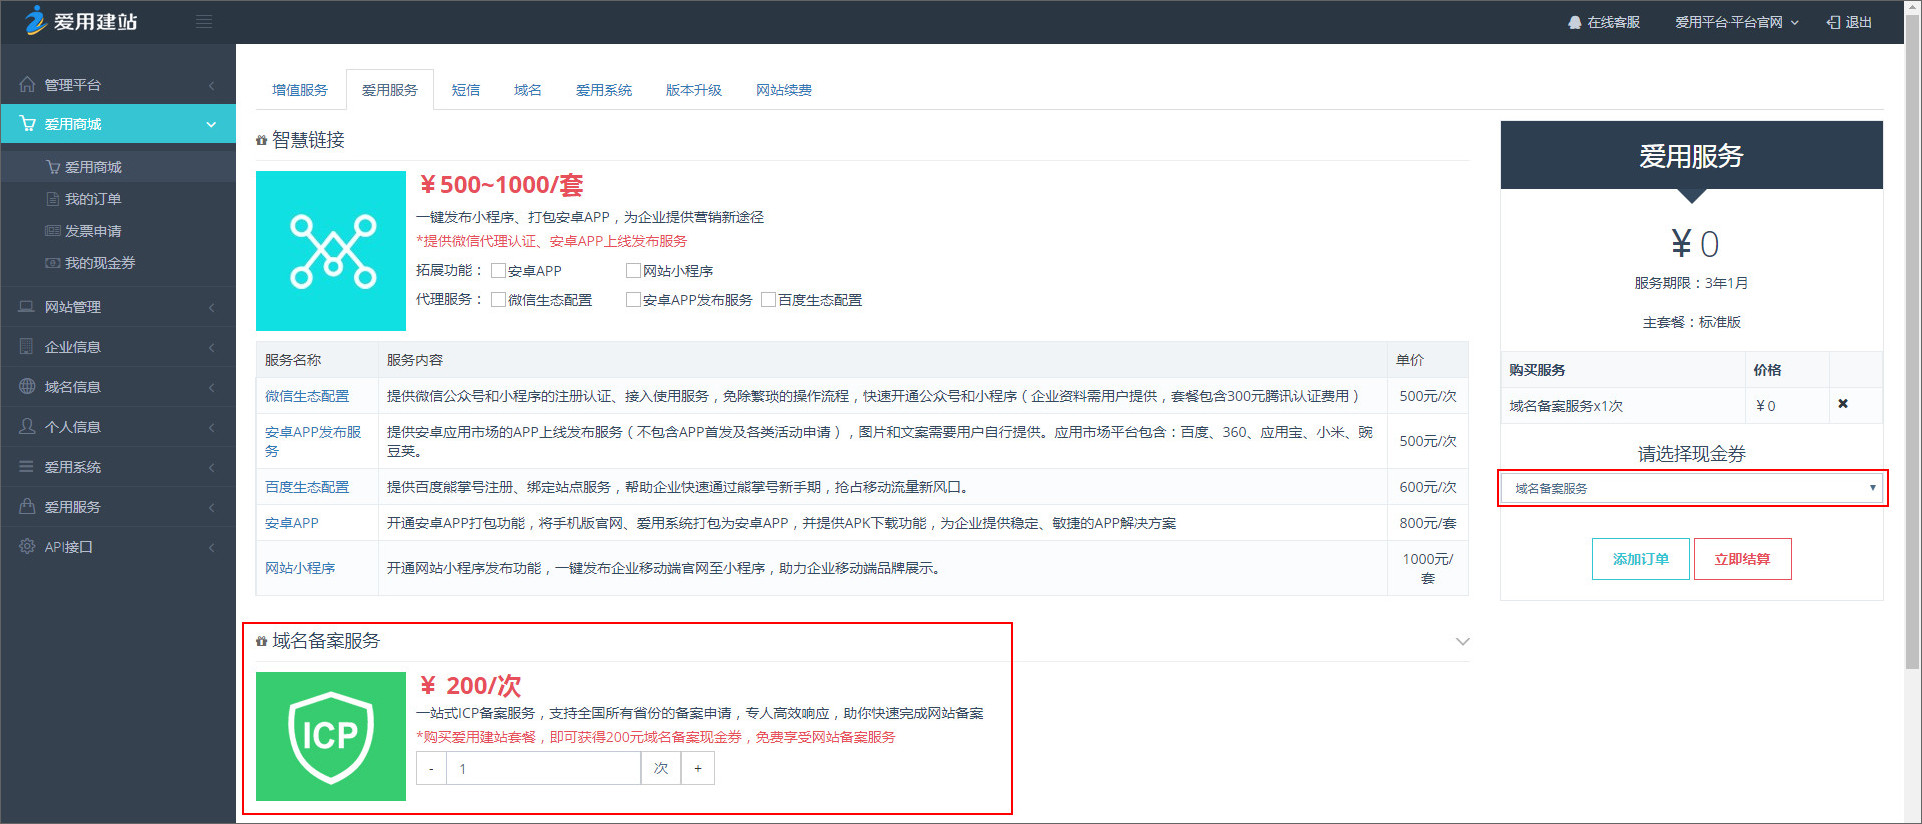The height and width of the screenshot is (824, 1922).
Task: Click the ICP quantity input field
Action: point(543,768)
